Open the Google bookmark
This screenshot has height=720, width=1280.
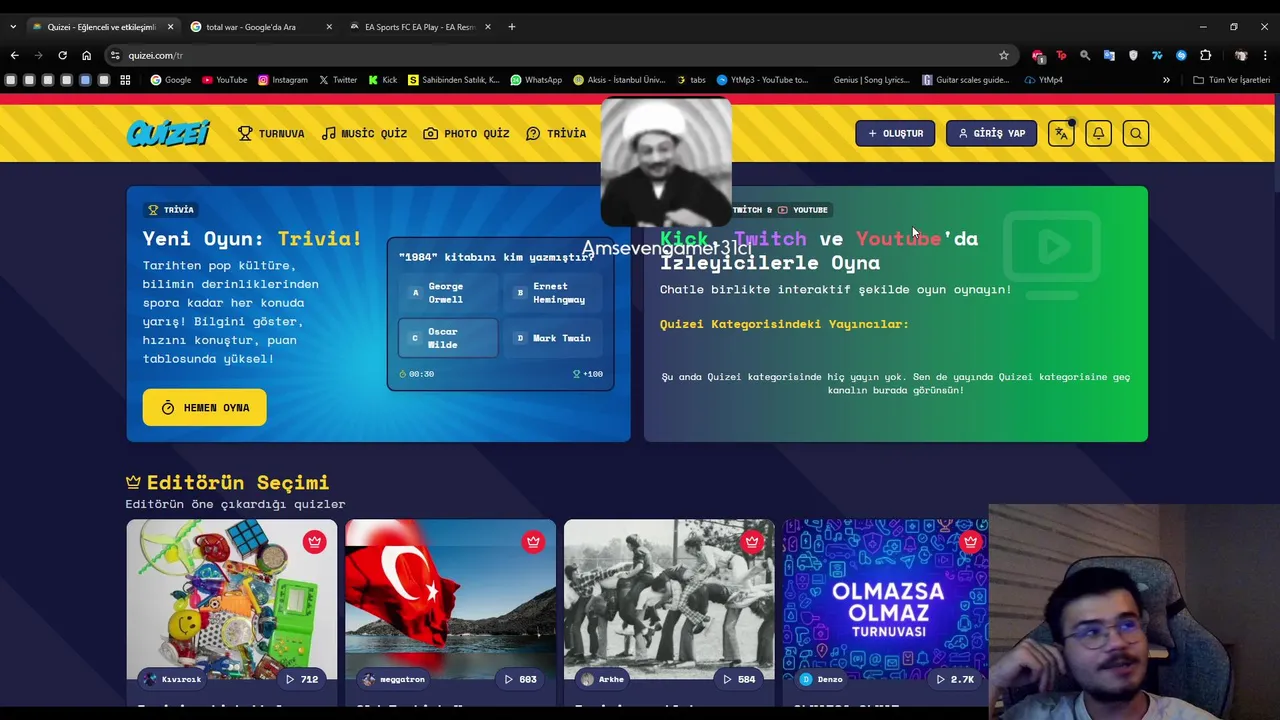pyautogui.click(x=170, y=80)
